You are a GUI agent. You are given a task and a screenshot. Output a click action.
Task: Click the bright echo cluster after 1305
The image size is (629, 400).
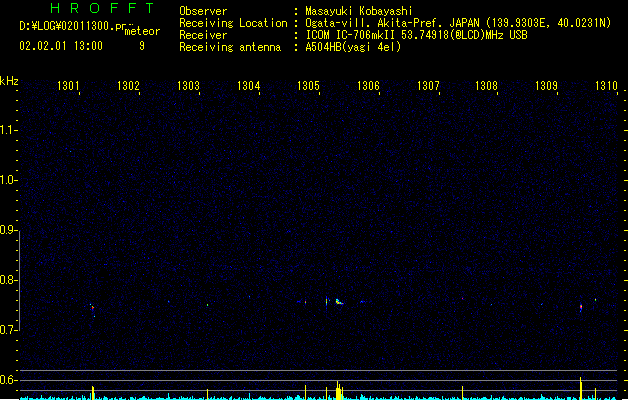click(339, 302)
